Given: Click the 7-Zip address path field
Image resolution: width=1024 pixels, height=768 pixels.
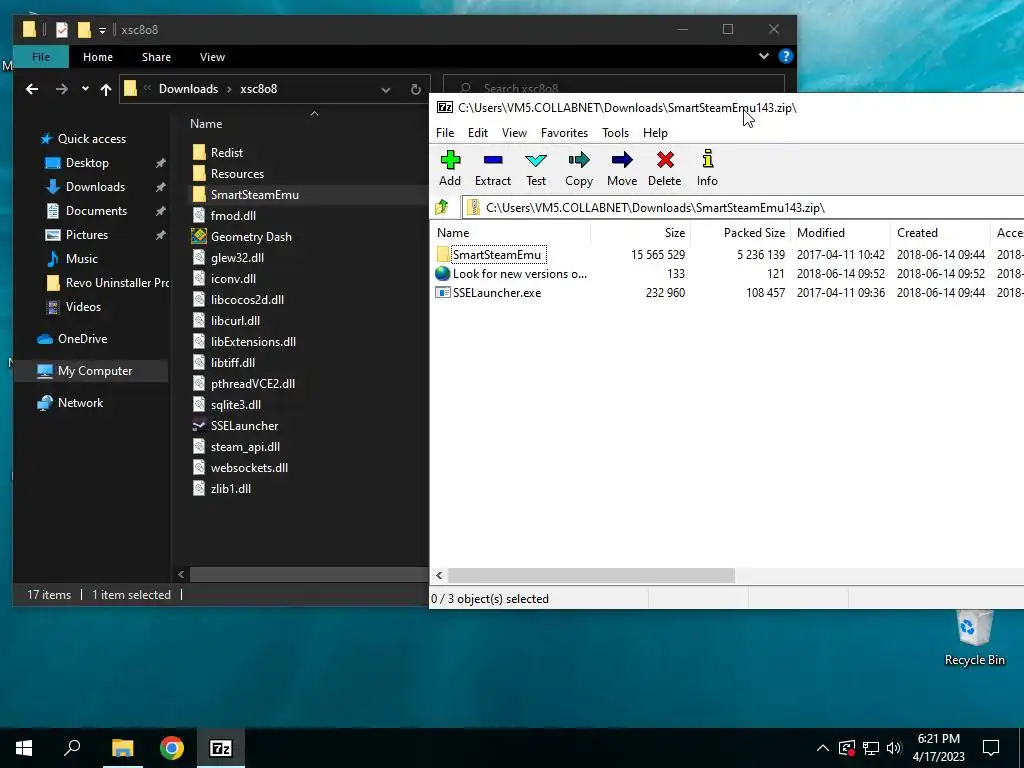Looking at the screenshot, I should 743,208.
